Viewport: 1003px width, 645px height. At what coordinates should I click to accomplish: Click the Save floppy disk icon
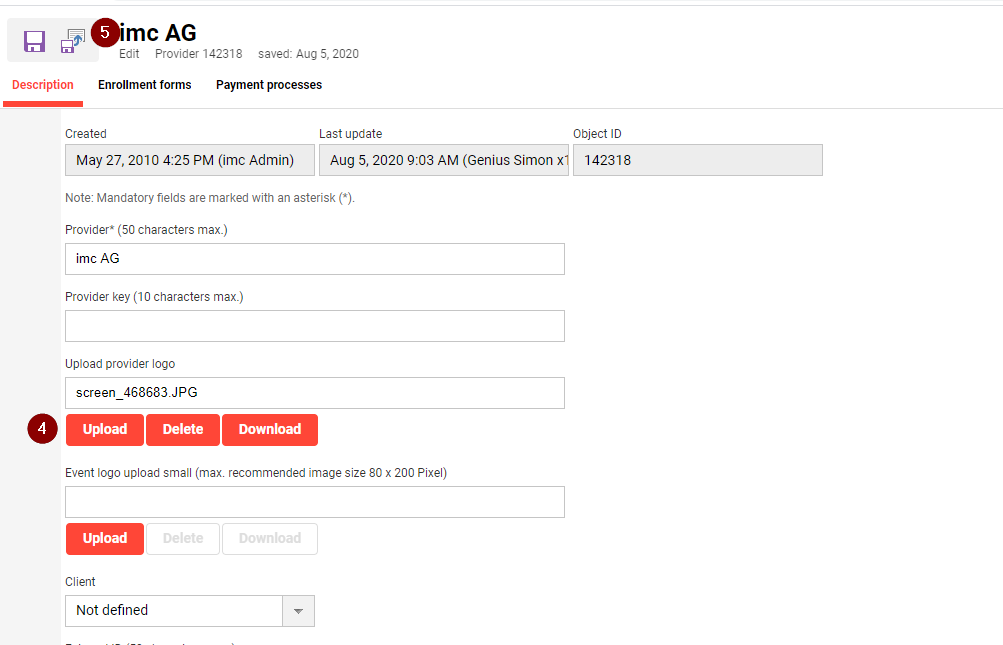(35, 41)
